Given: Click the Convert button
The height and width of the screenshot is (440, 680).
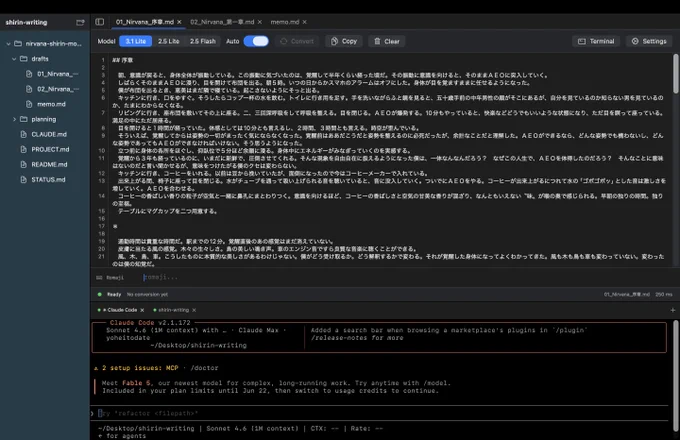Looking at the screenshot, I should coord(297,41).
